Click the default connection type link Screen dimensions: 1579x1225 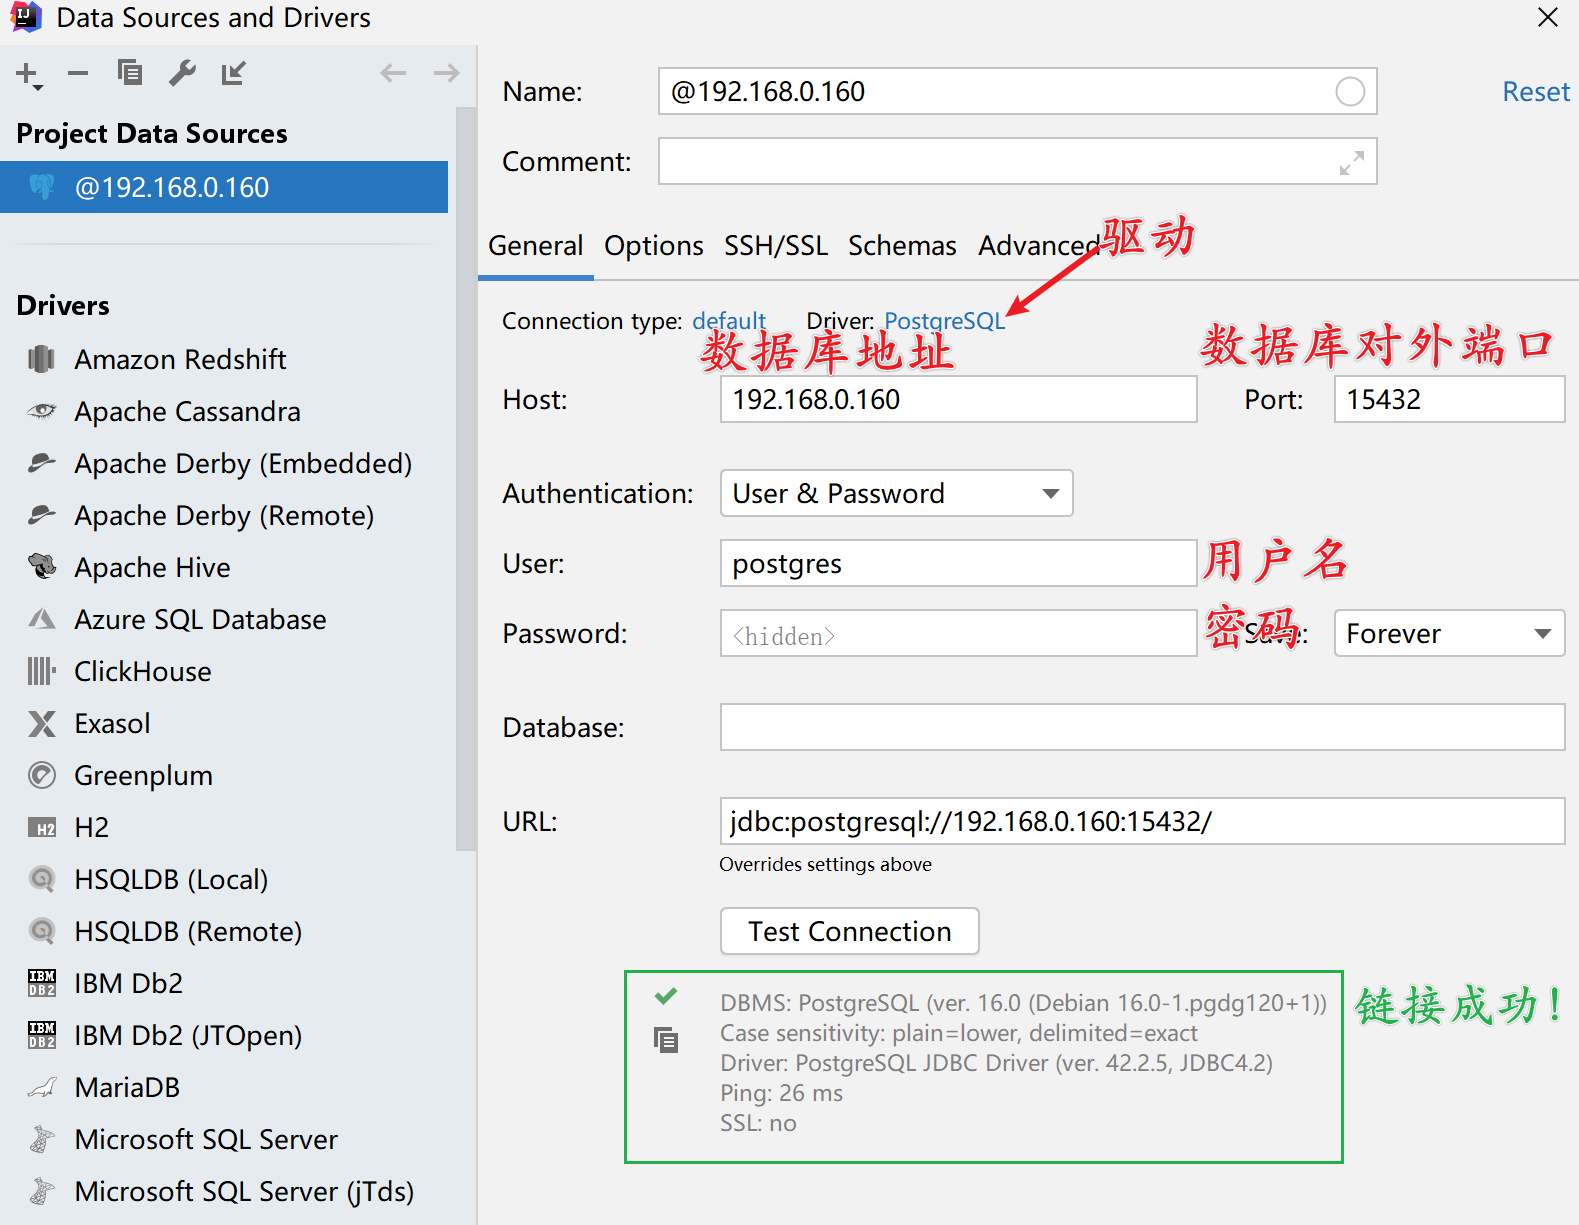729,321
